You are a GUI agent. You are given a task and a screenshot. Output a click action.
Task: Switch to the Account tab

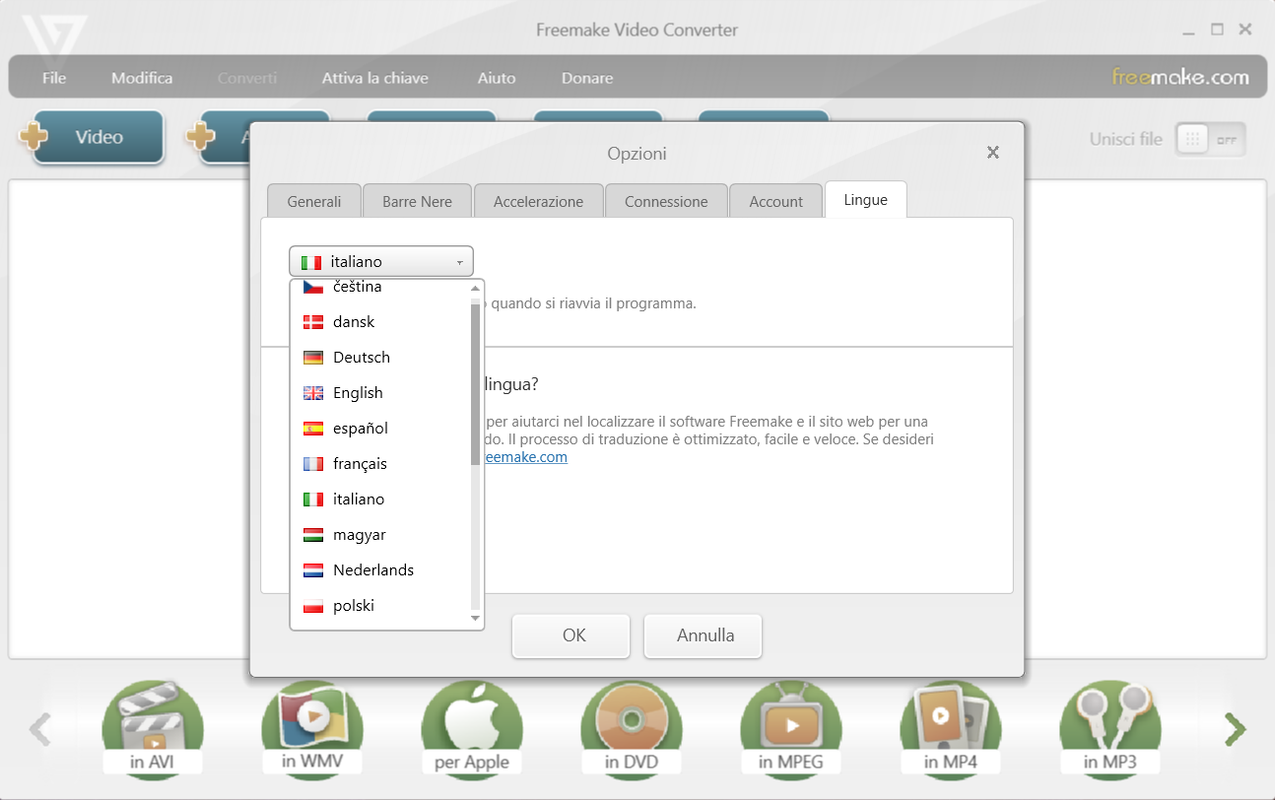[x=776, y=201]
